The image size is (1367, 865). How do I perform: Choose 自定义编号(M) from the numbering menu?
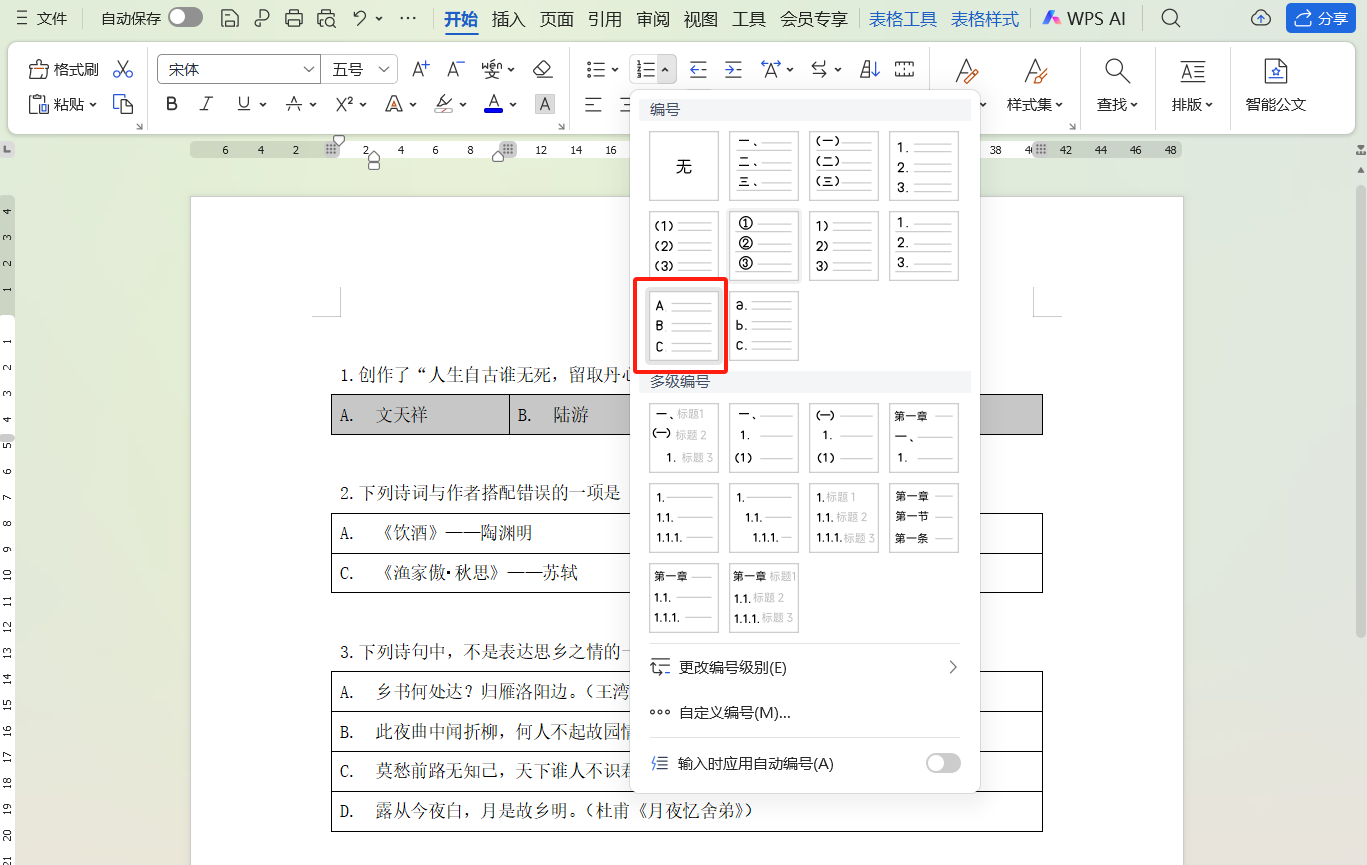click(x=736, y=712)
